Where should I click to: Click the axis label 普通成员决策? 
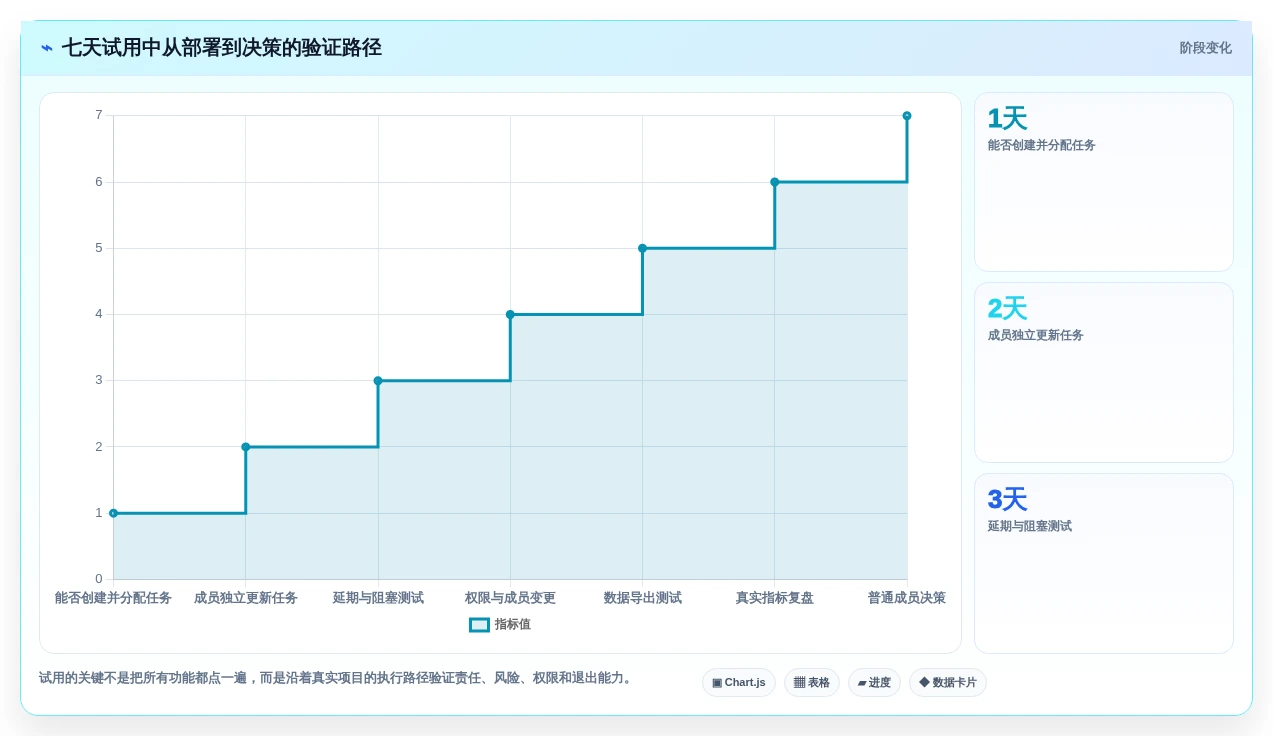pyautogui.click(x=907, y=598)
